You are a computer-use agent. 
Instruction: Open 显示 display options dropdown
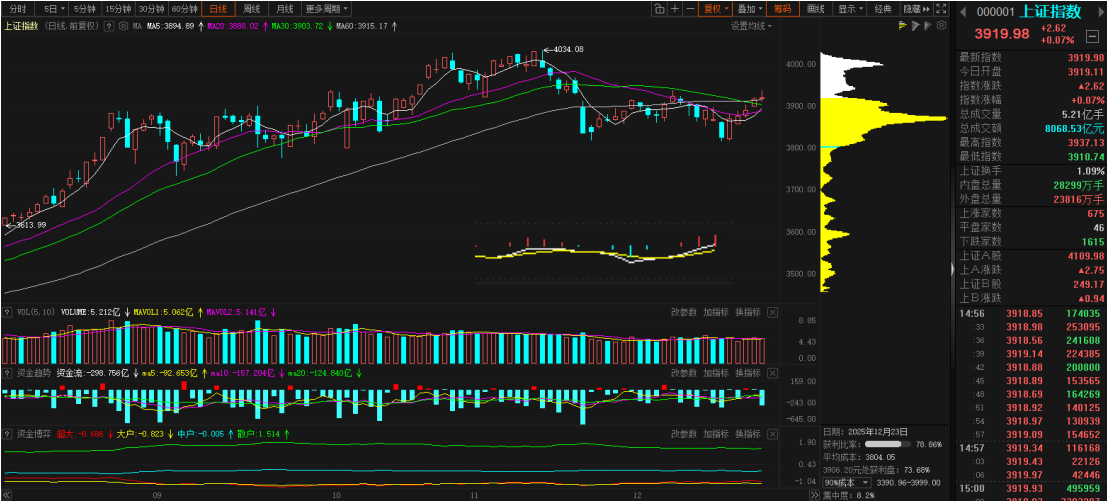pos(849,9)
